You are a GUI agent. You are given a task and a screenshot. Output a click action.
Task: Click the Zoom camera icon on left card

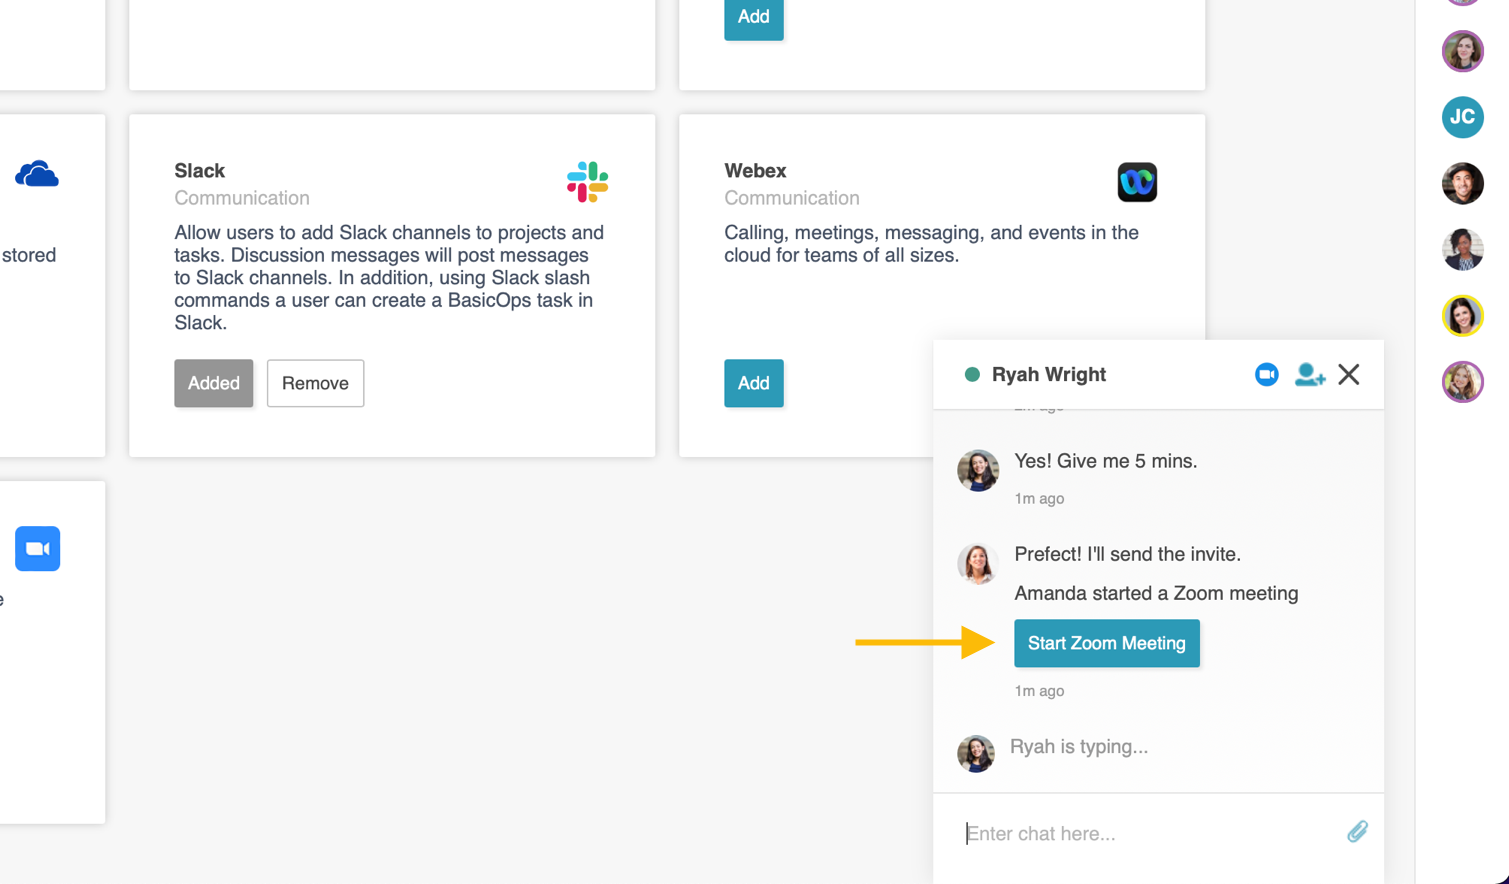point(38,548)
